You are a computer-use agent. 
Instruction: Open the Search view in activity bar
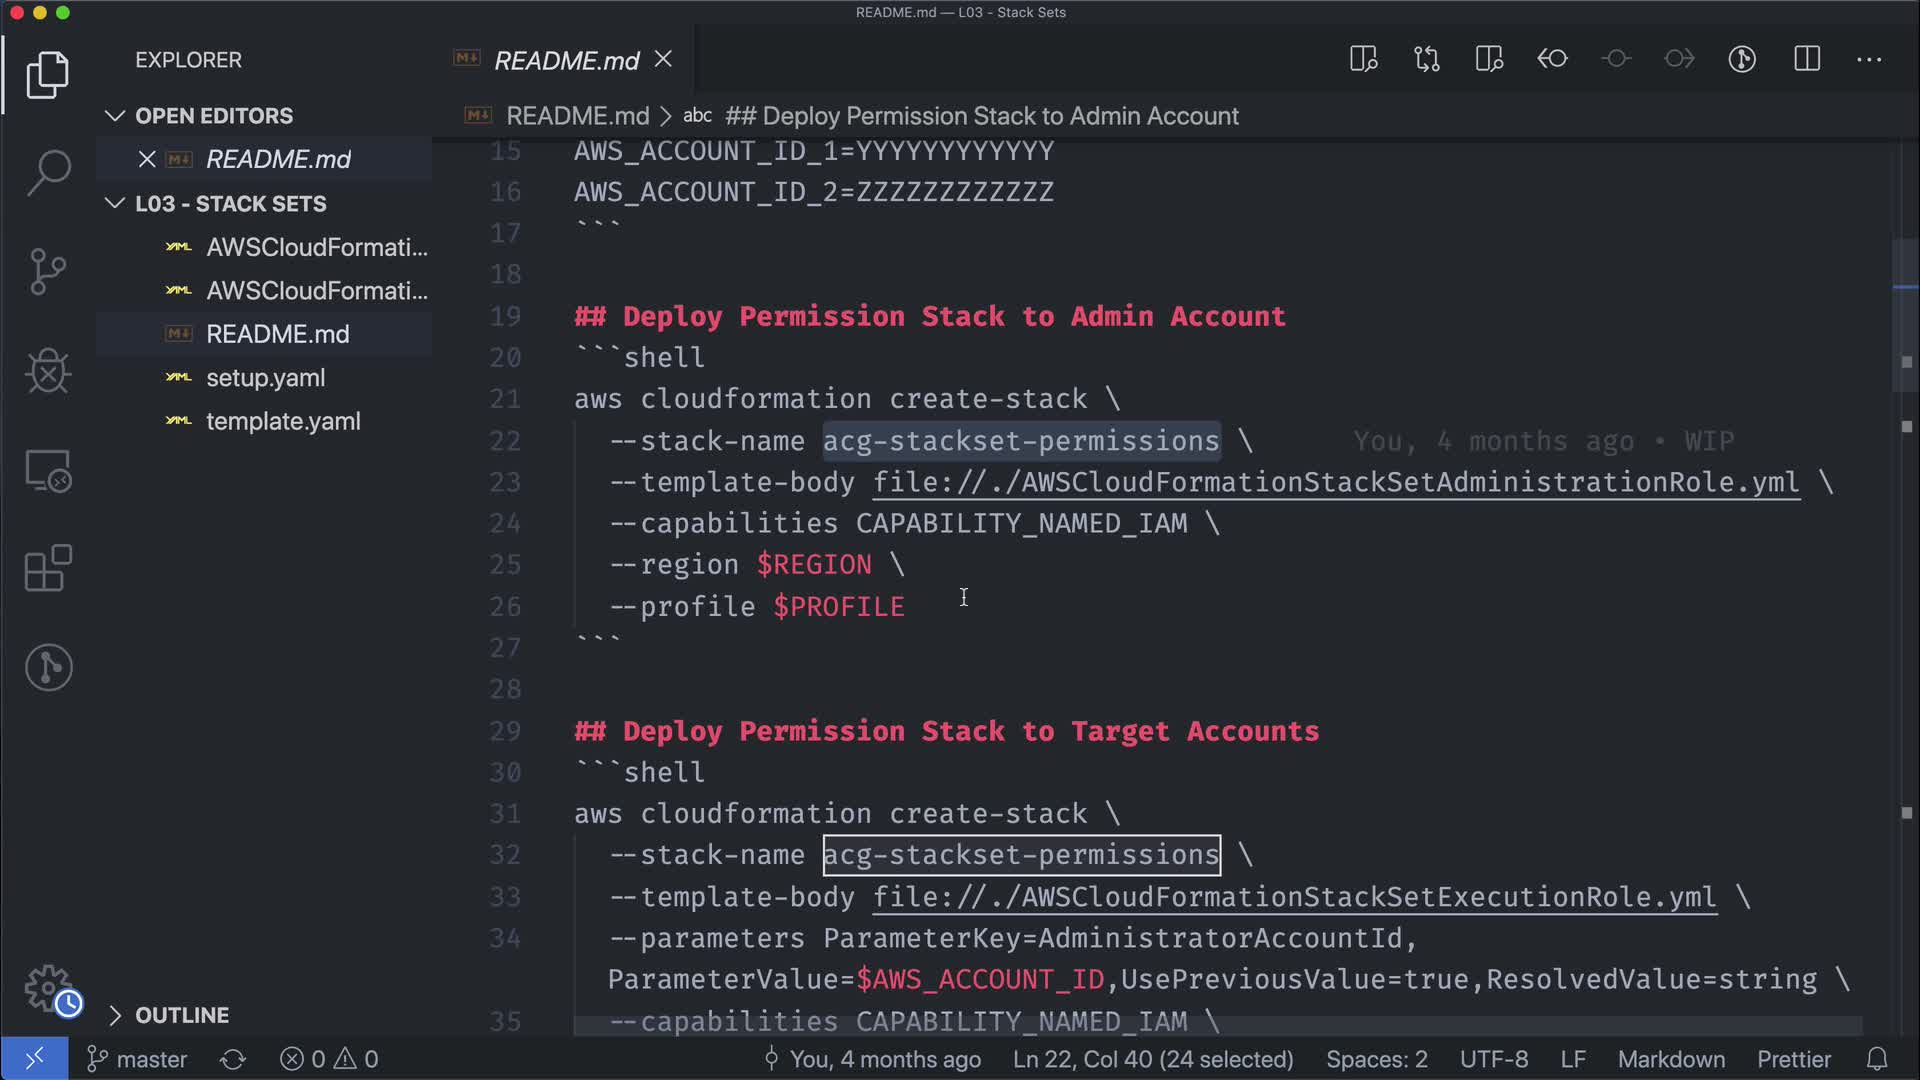(x=48, y=172)
